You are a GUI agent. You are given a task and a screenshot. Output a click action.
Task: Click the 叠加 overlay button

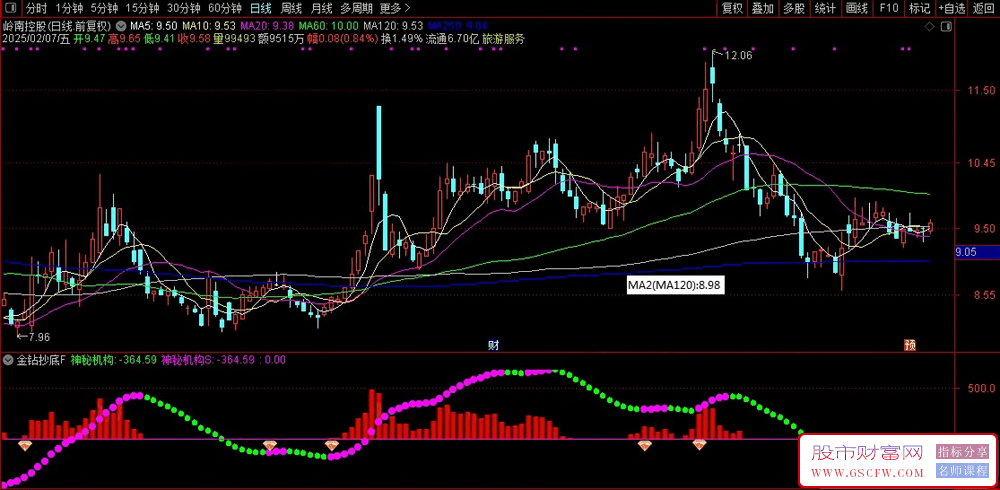click(763, 8)
